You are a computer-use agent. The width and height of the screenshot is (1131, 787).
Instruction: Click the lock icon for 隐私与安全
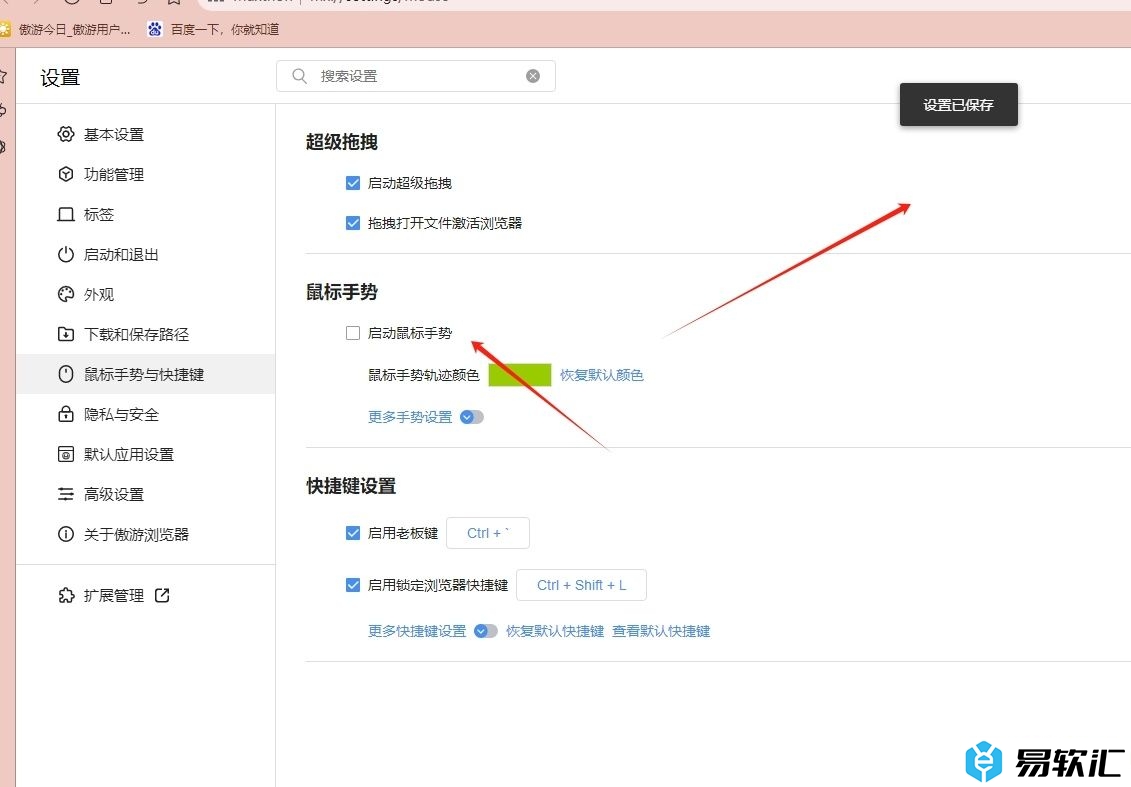pyautogui.click(x=66, y=414)
